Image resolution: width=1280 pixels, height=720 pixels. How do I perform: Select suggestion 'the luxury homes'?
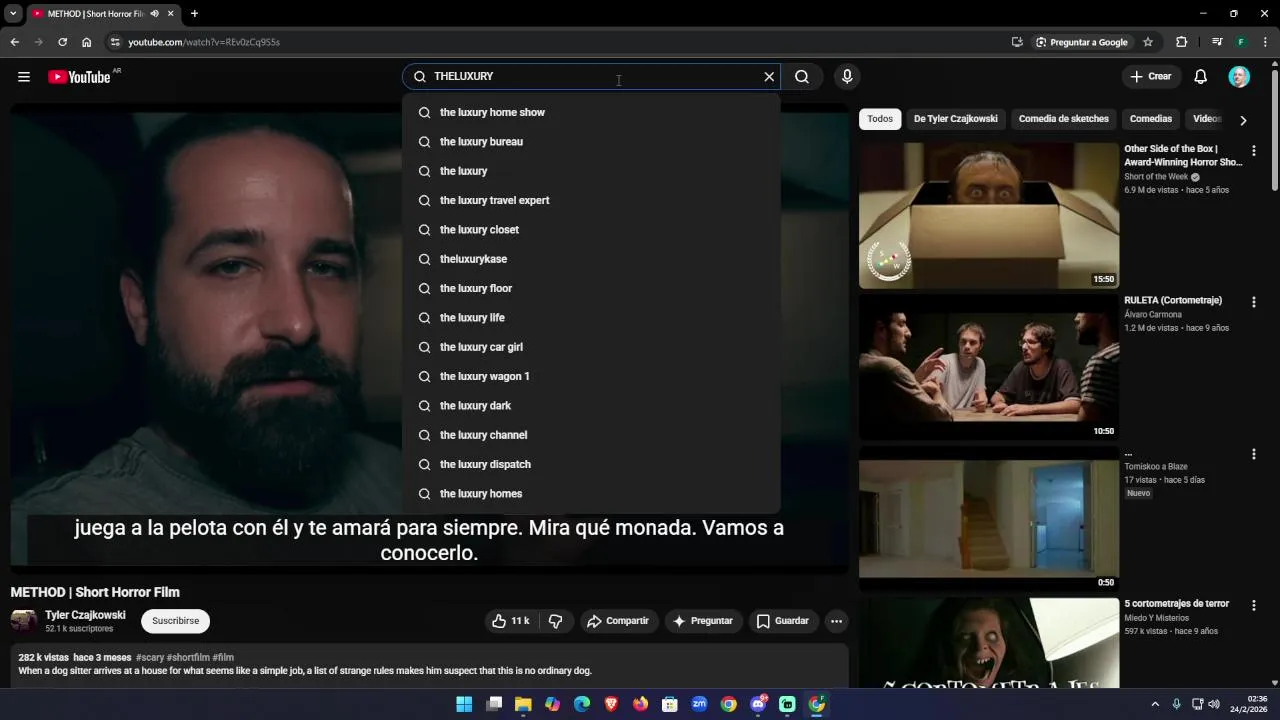(x=591, y=494)
